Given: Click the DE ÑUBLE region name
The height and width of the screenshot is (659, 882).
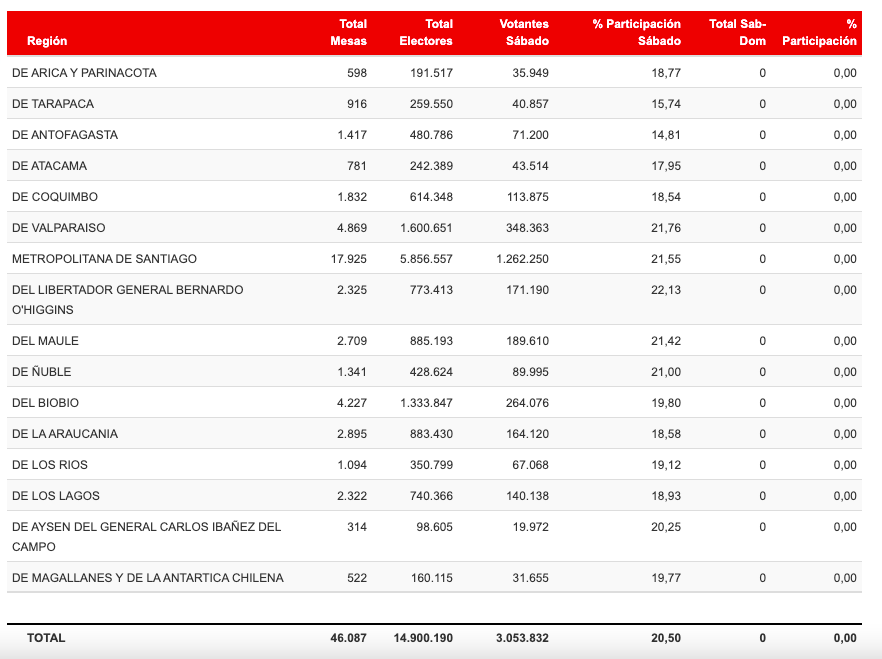Looking at the screenshot, I should (x=42, y=372).
